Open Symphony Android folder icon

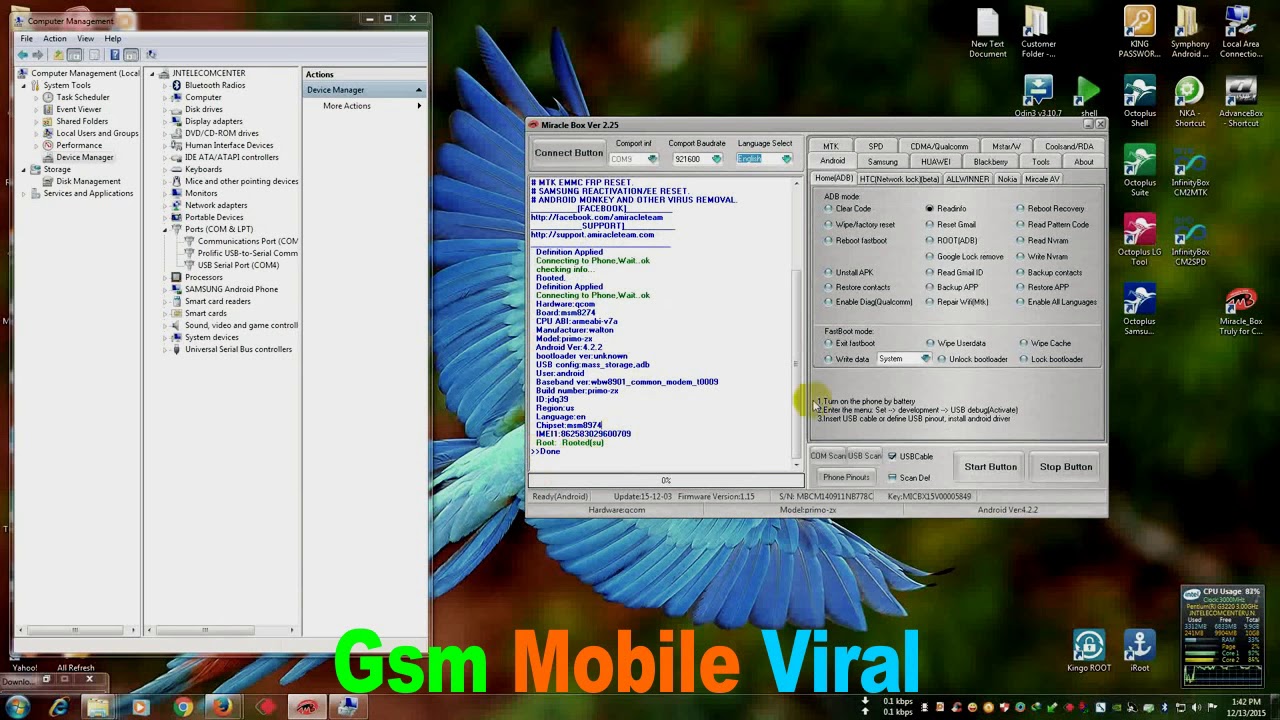pos(1189,33)
